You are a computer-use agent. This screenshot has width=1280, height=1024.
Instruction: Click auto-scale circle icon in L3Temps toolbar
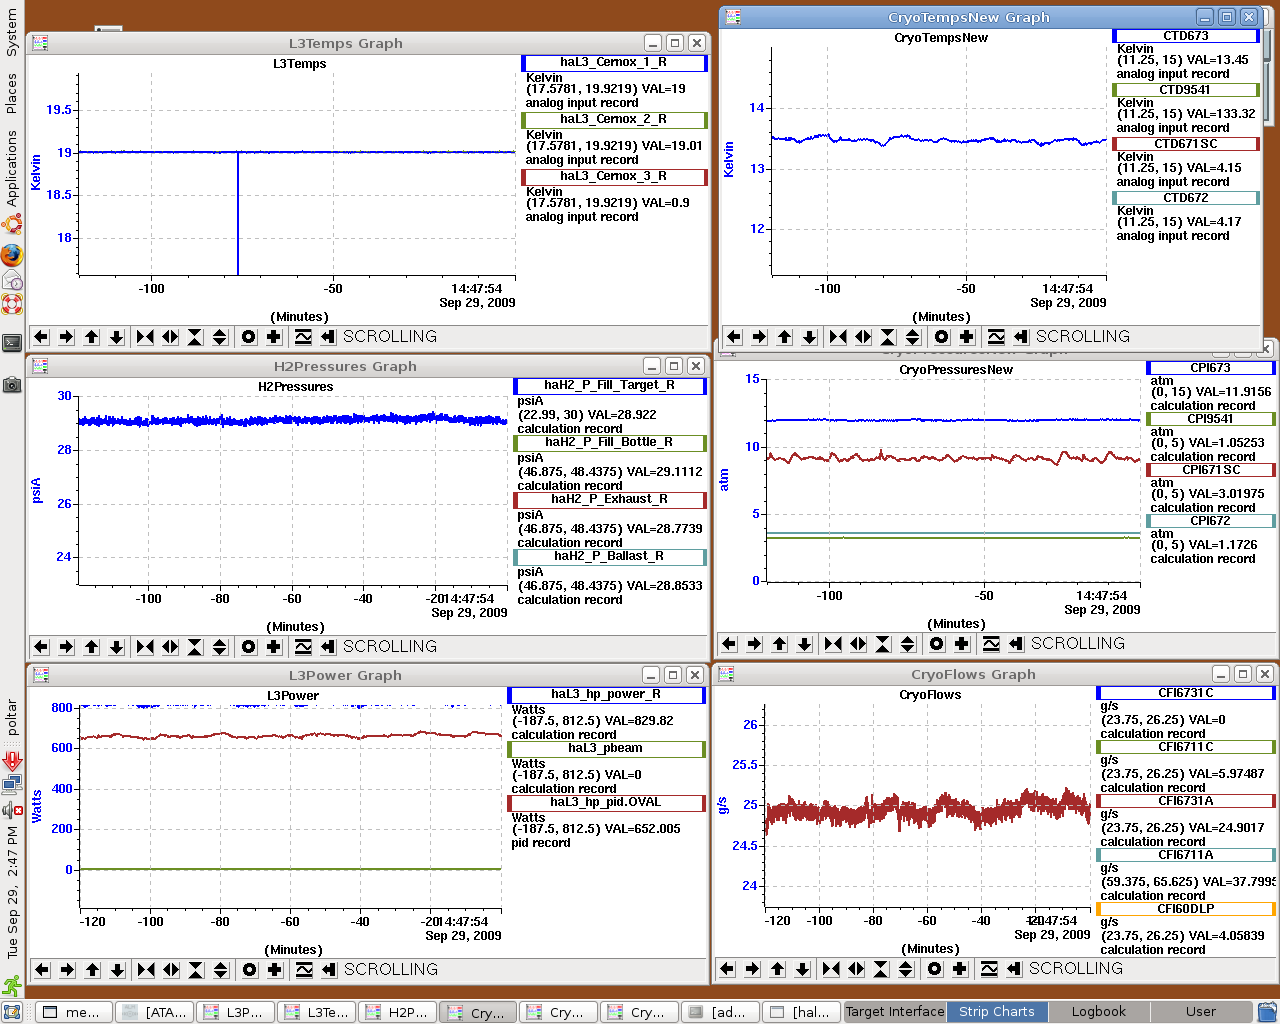(x=249, y=337)
